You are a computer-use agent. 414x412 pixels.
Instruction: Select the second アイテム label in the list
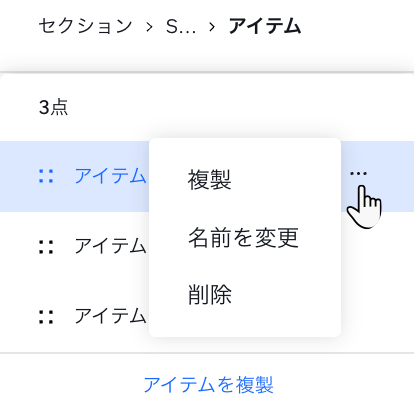click(x=110, y=246)
